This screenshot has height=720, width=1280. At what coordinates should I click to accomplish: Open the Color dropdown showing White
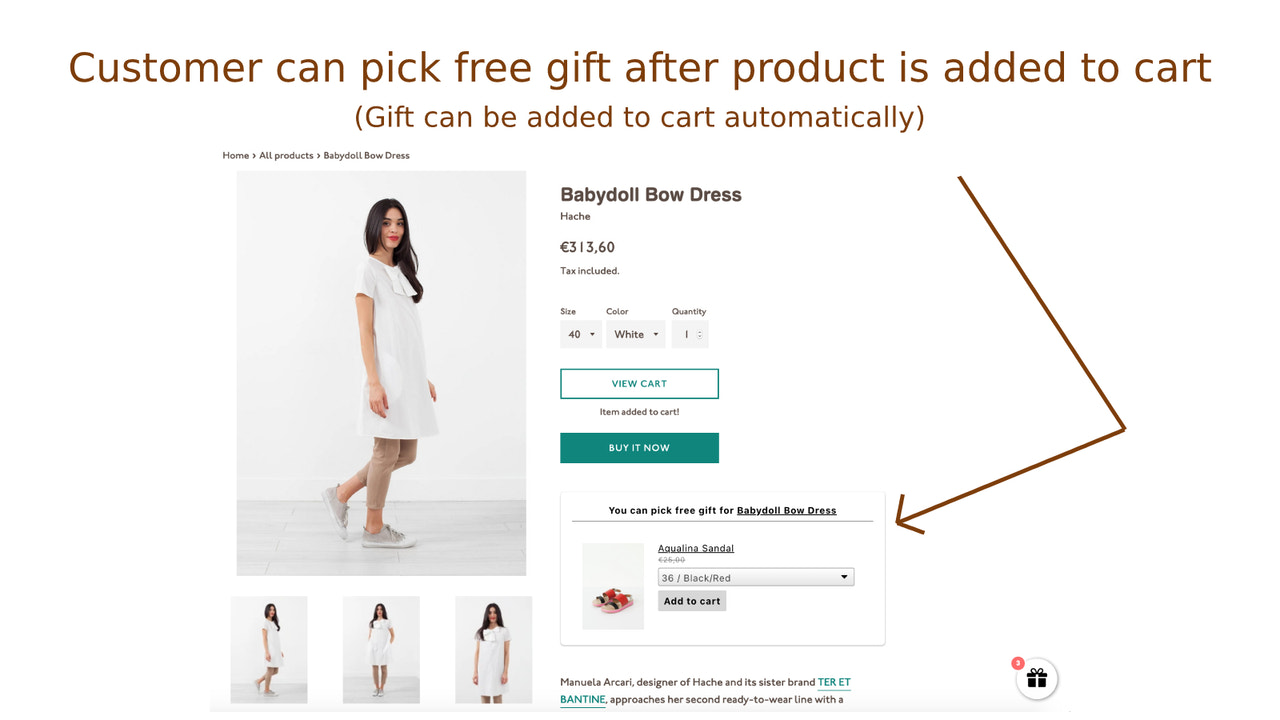(635, 333)
